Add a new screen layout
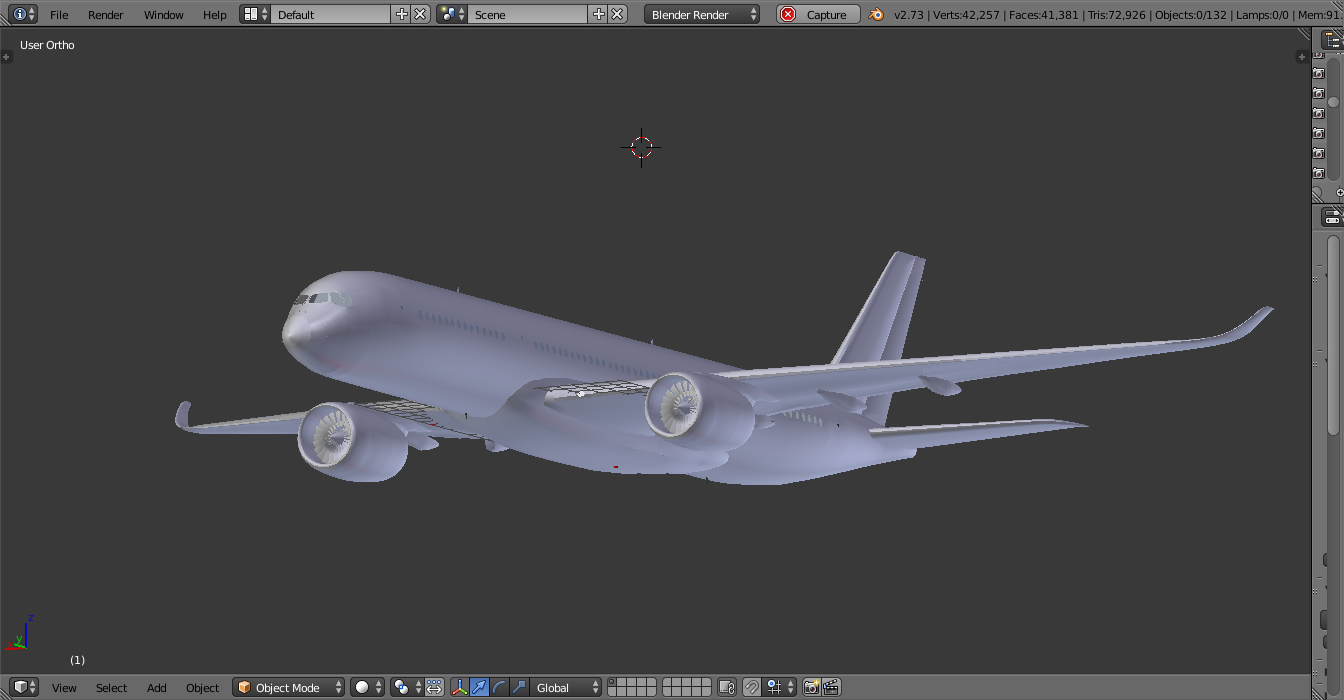The image size is (1344, 700). [x=401, y=14]
